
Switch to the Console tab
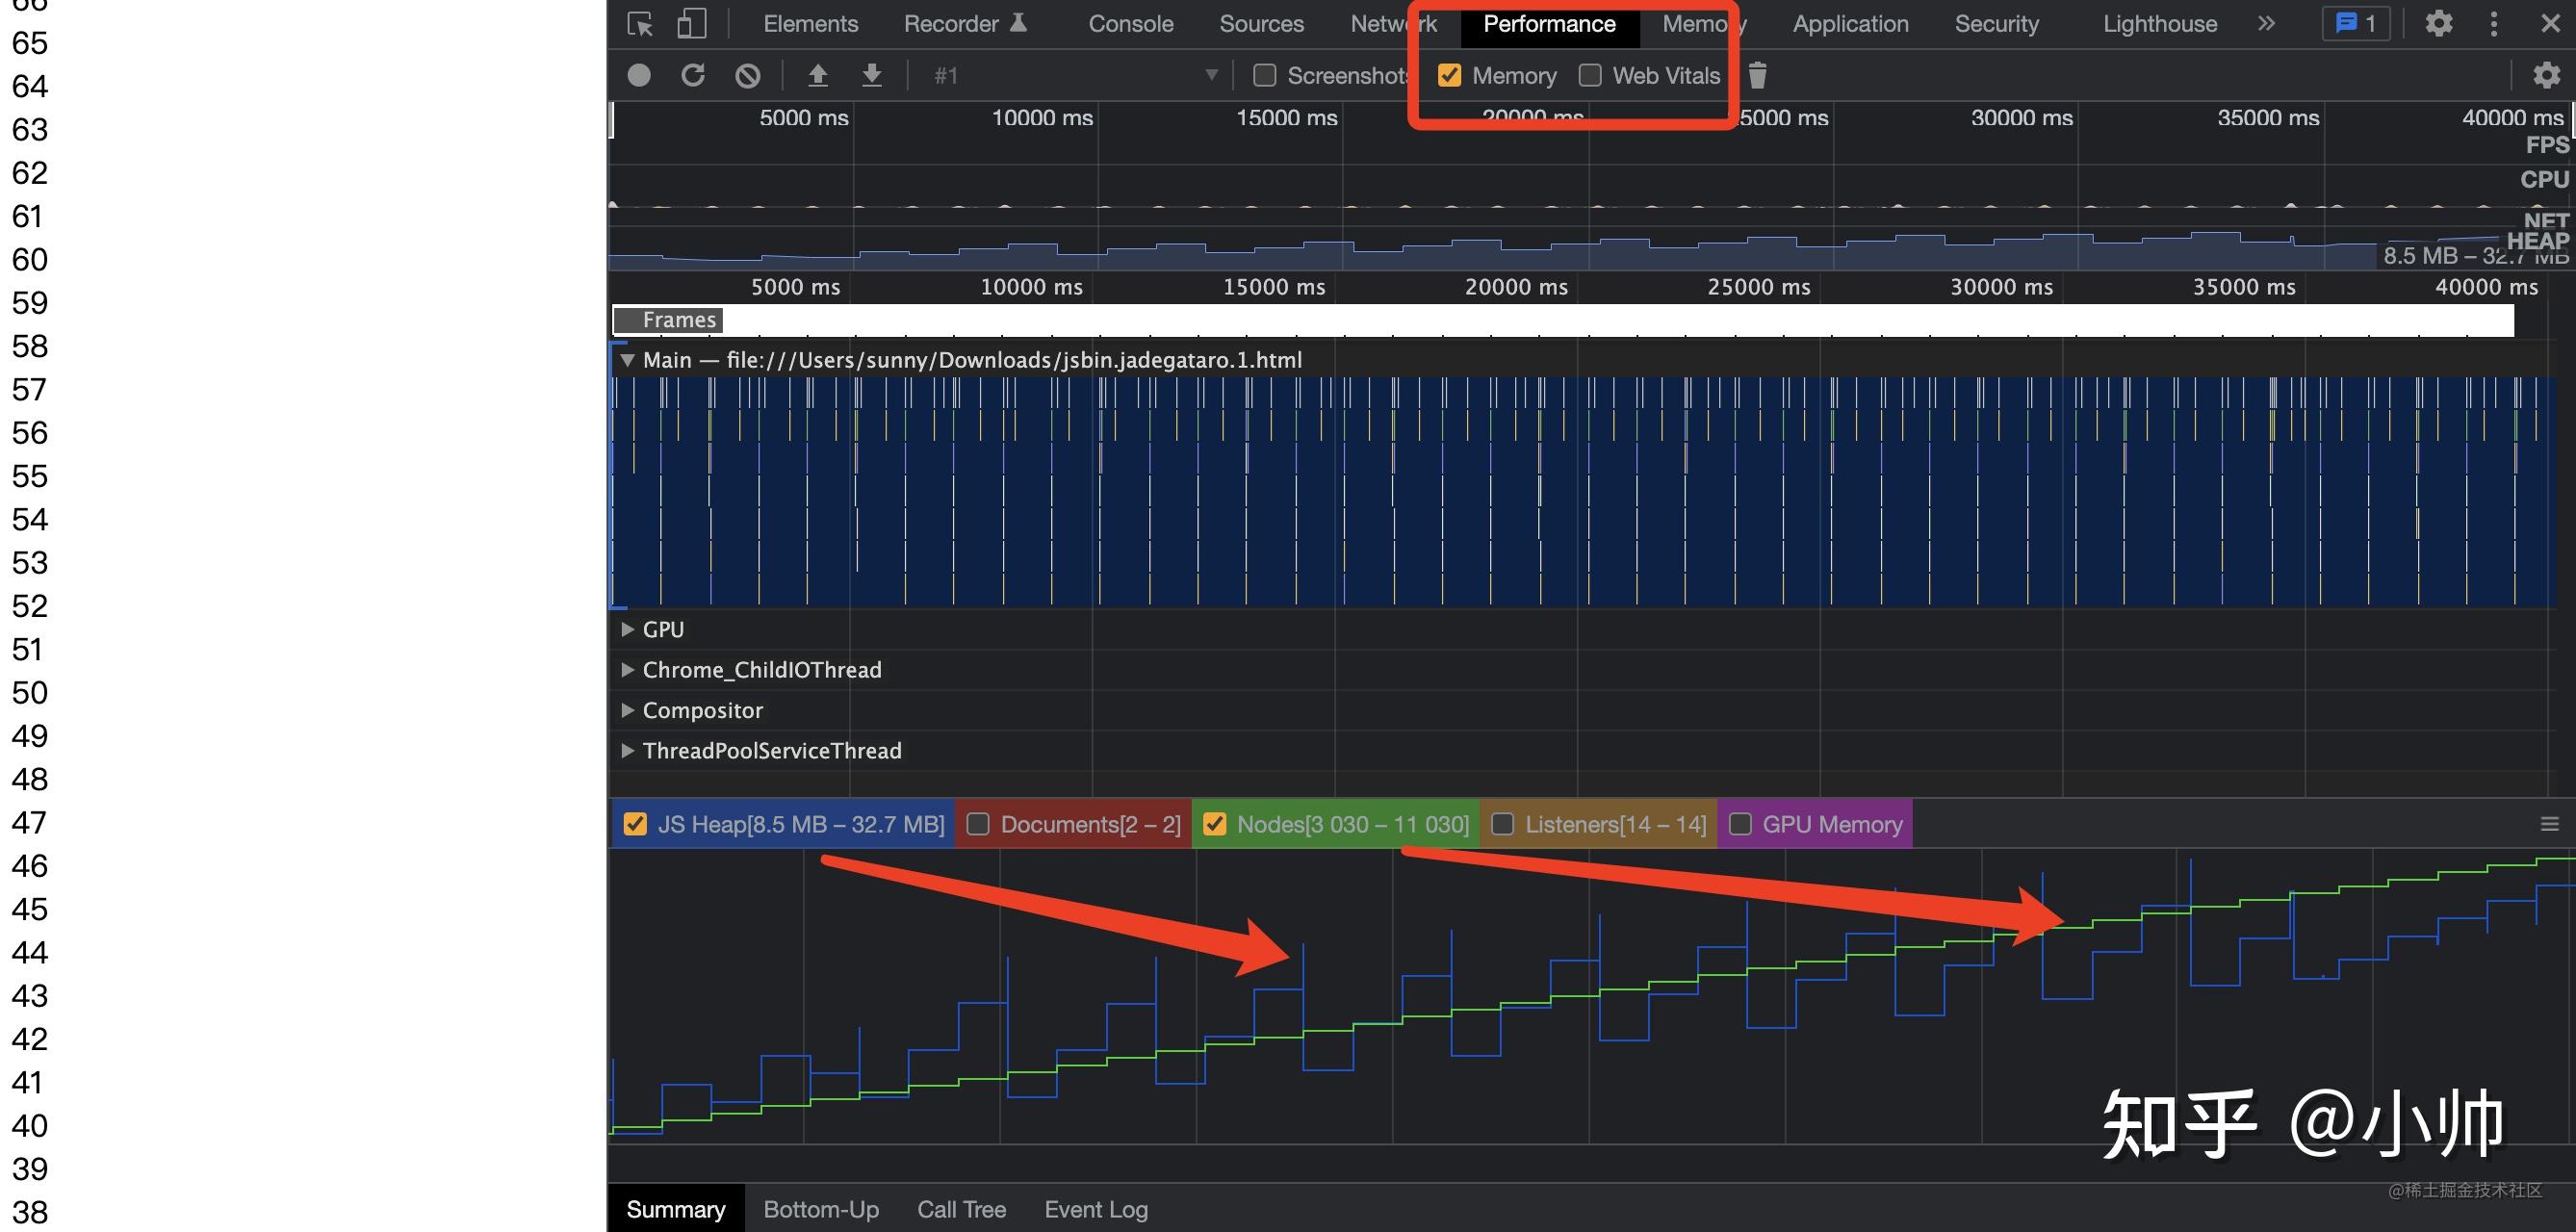[1130, 24]
